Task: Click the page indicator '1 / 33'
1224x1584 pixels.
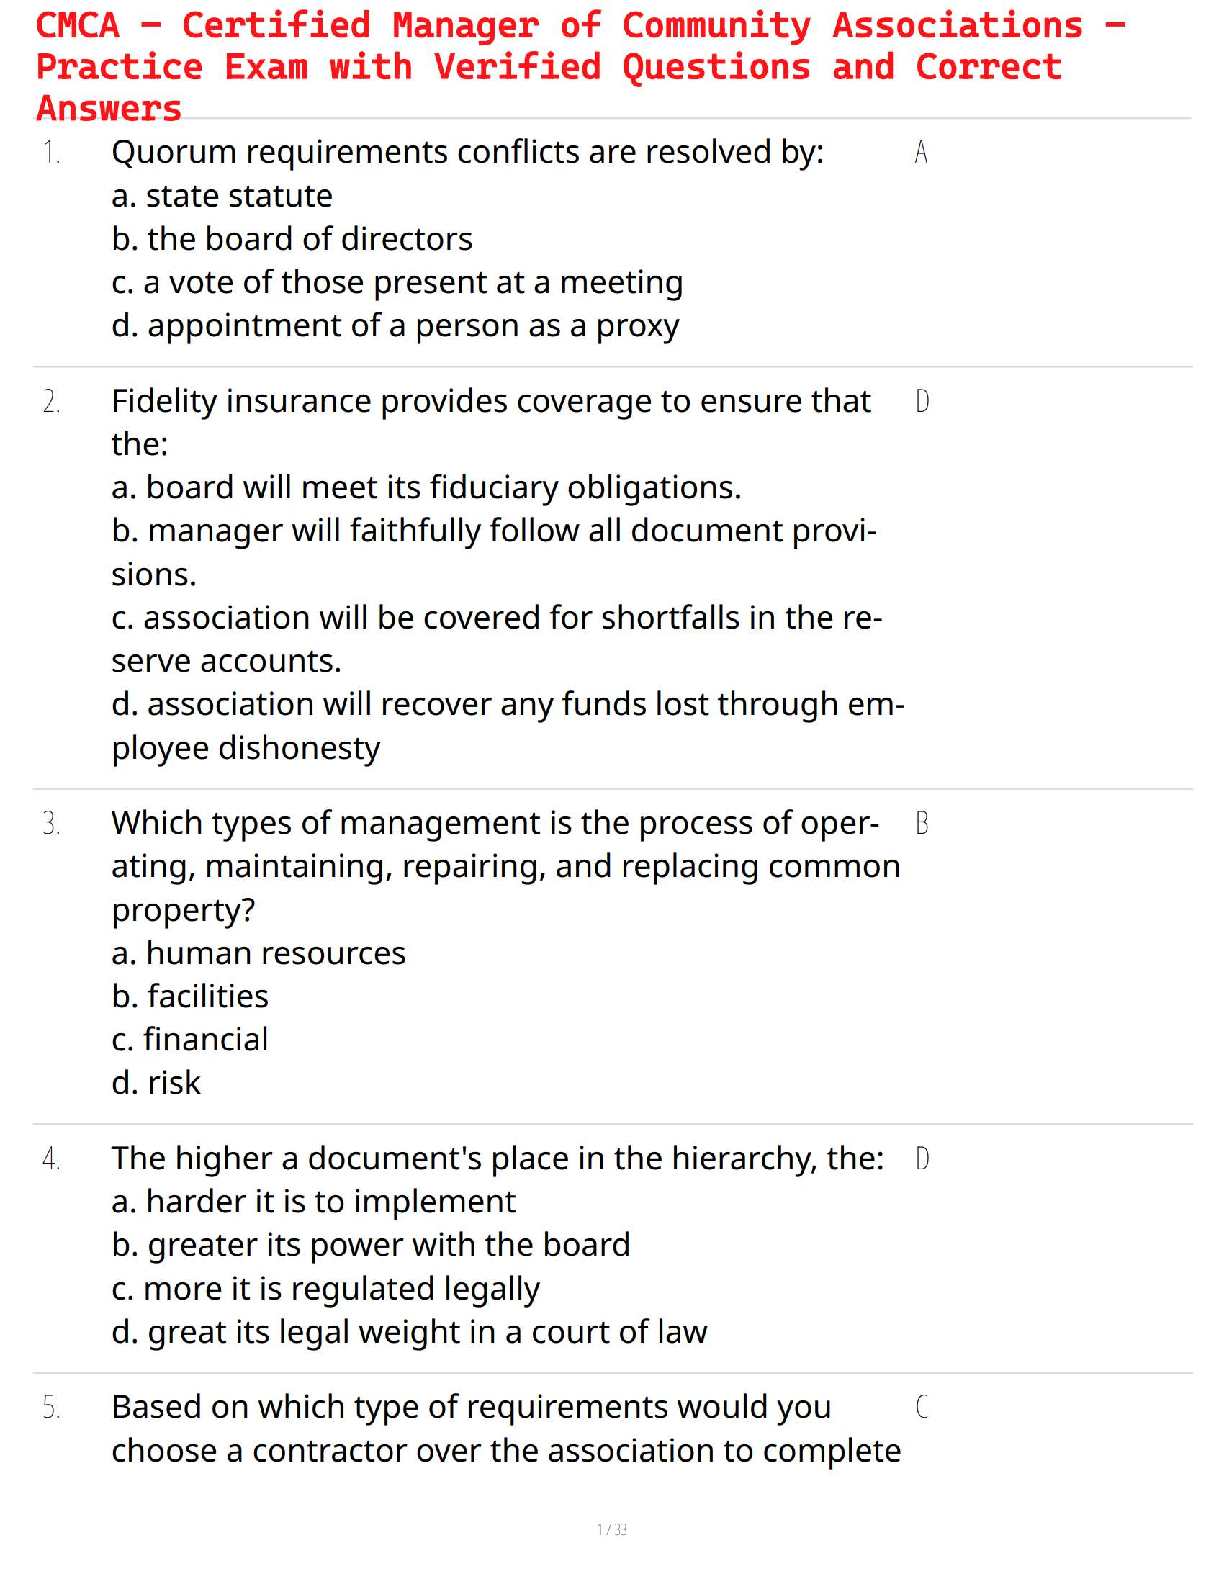Action: [x=611, y=1529]
